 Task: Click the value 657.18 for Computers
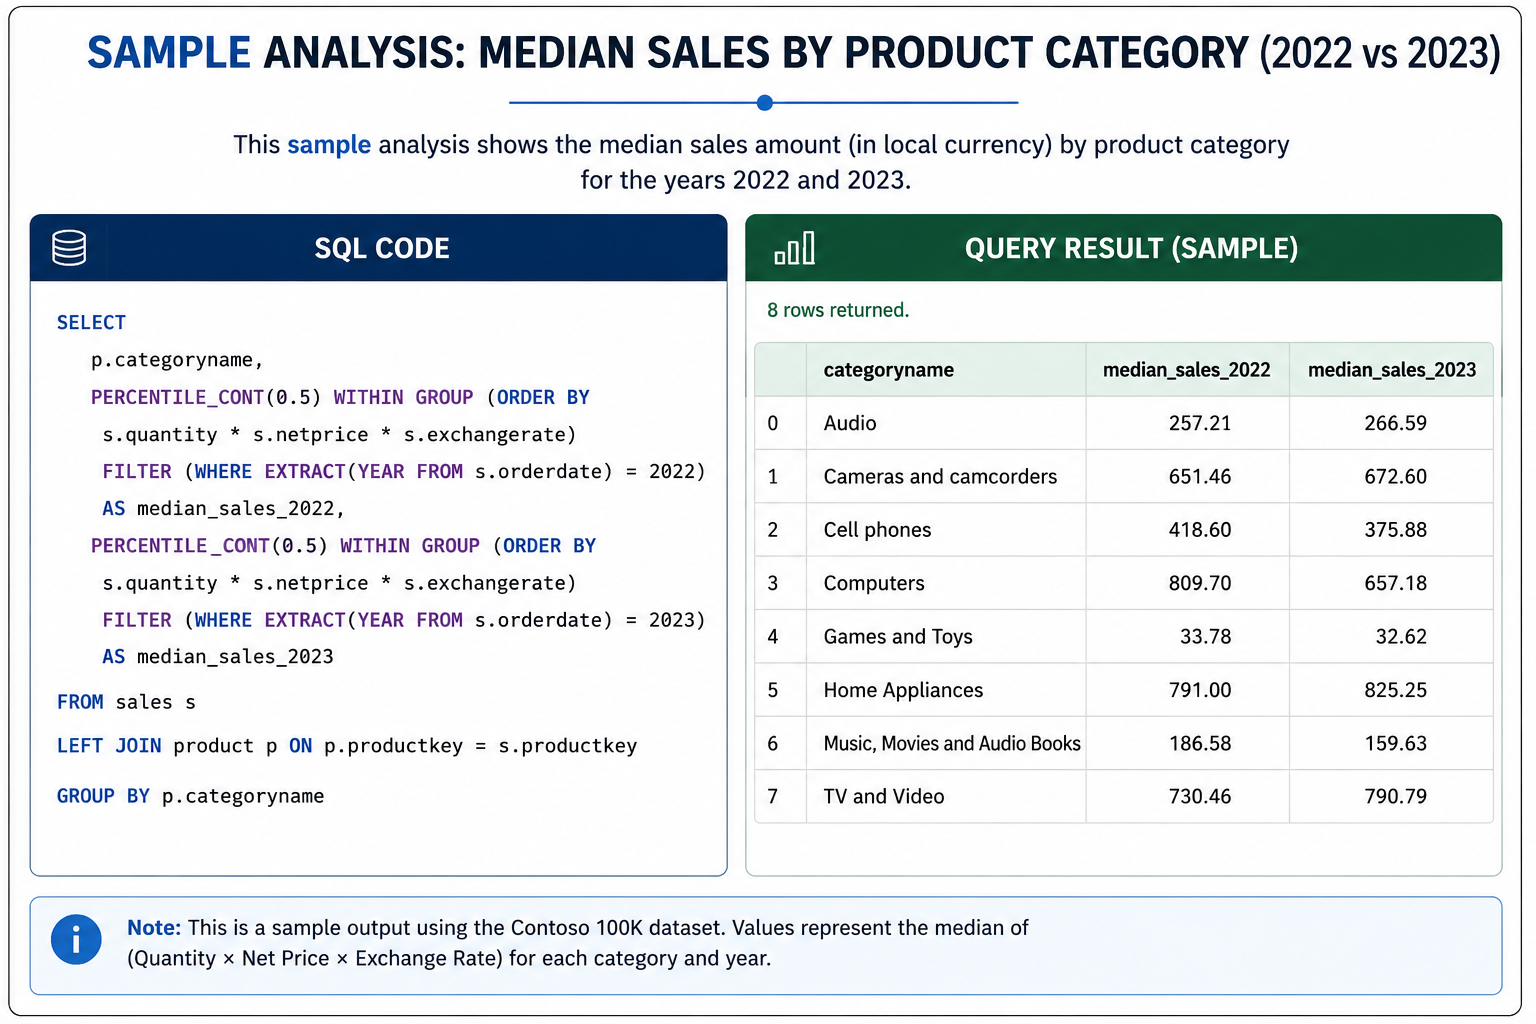pos(1396,583)
